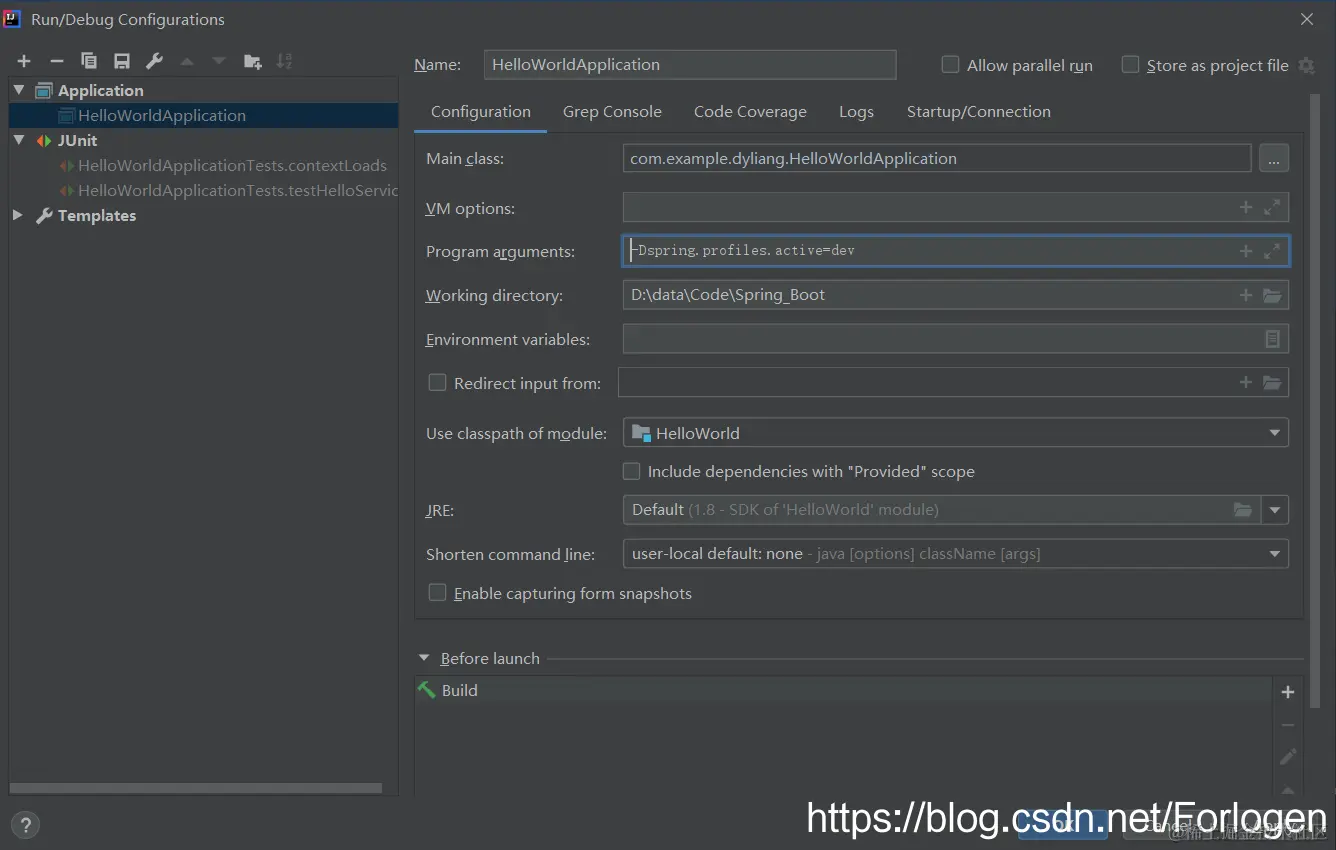1336x850 pixels.
Task: Insert macro plus icon in VM options
Action: [1246, 207]
